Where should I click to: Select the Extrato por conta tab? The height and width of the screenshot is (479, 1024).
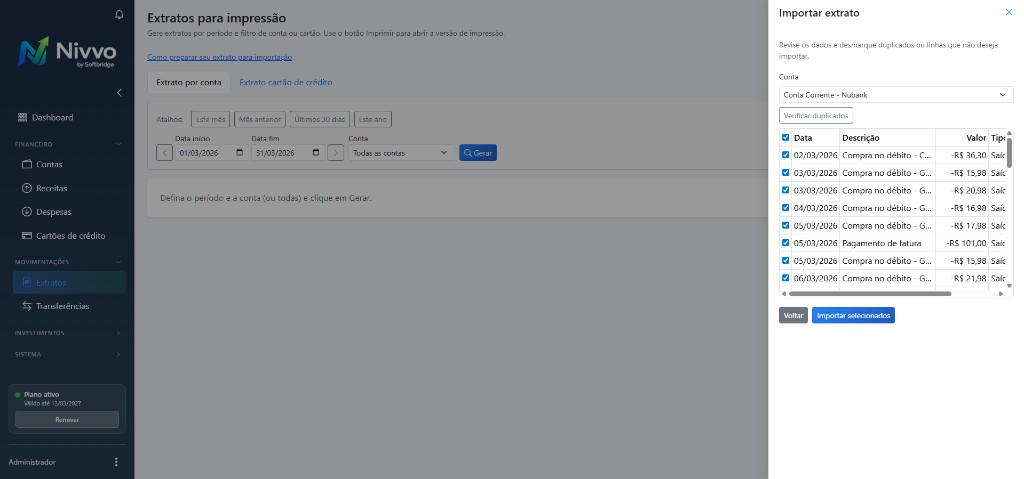[189, 82]
